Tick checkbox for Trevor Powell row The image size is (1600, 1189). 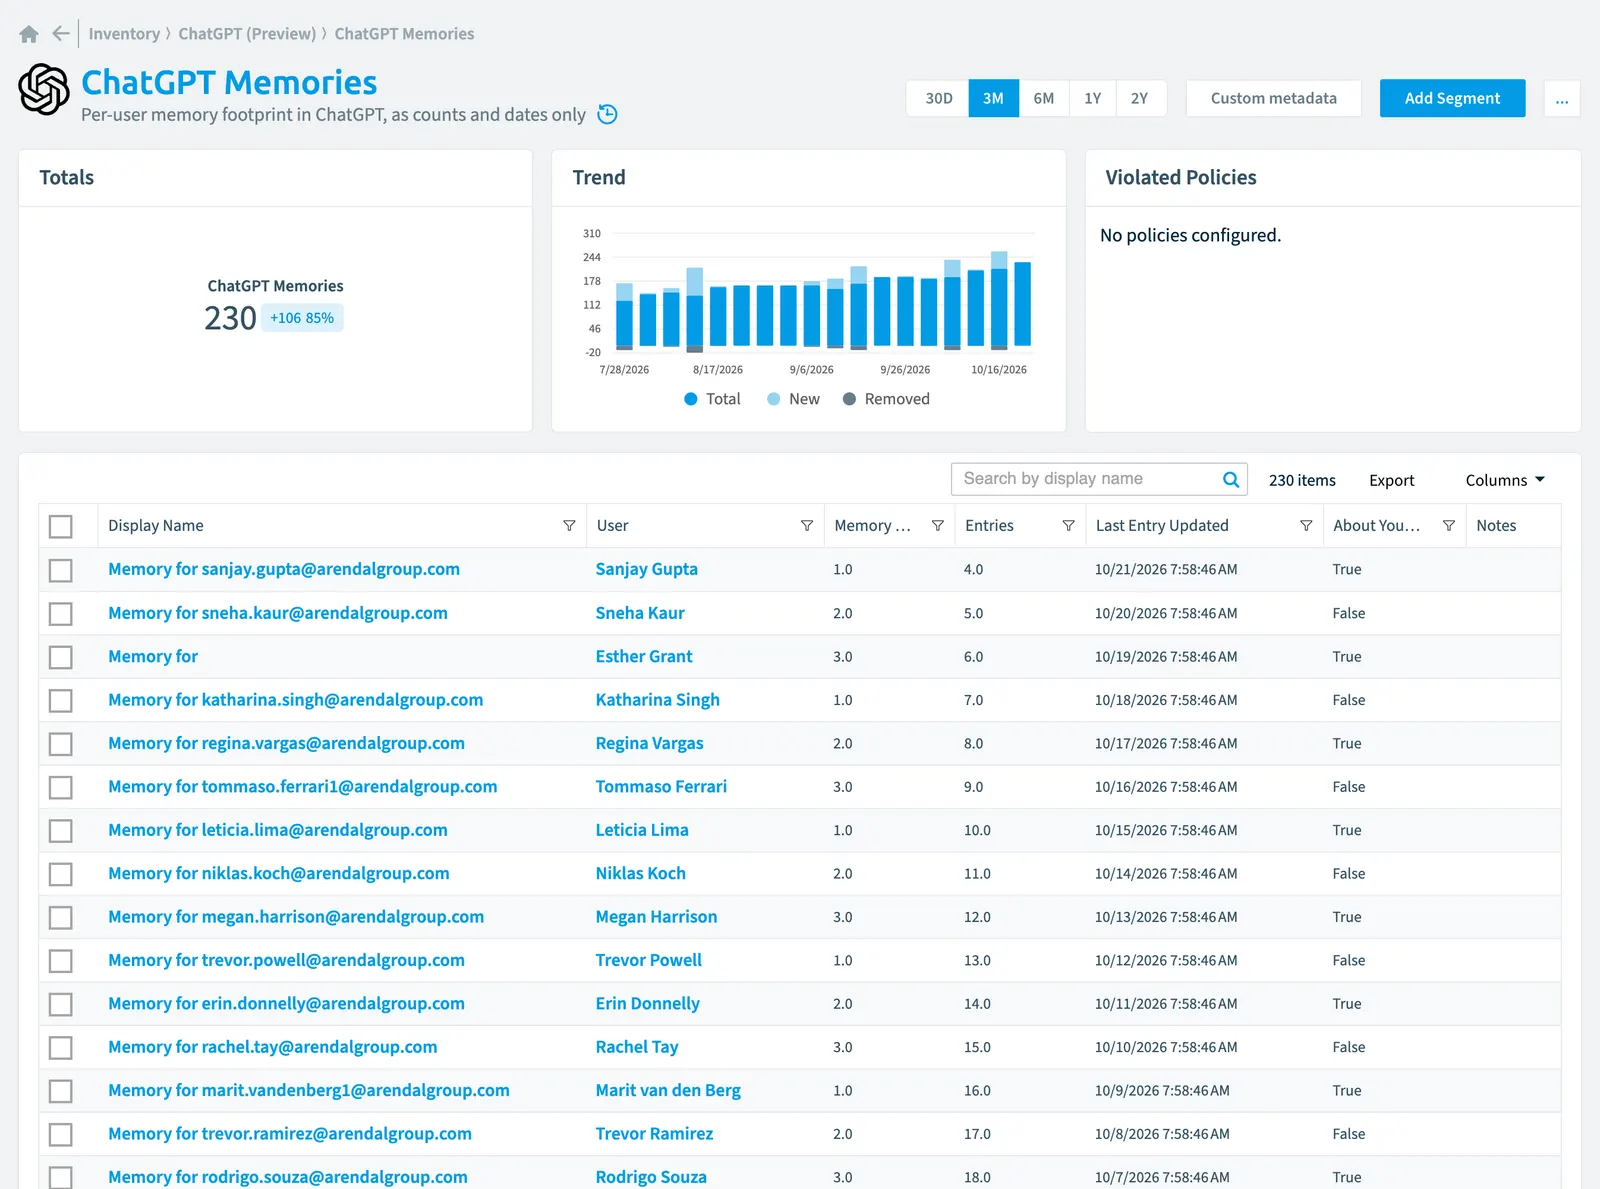(61, 960)
